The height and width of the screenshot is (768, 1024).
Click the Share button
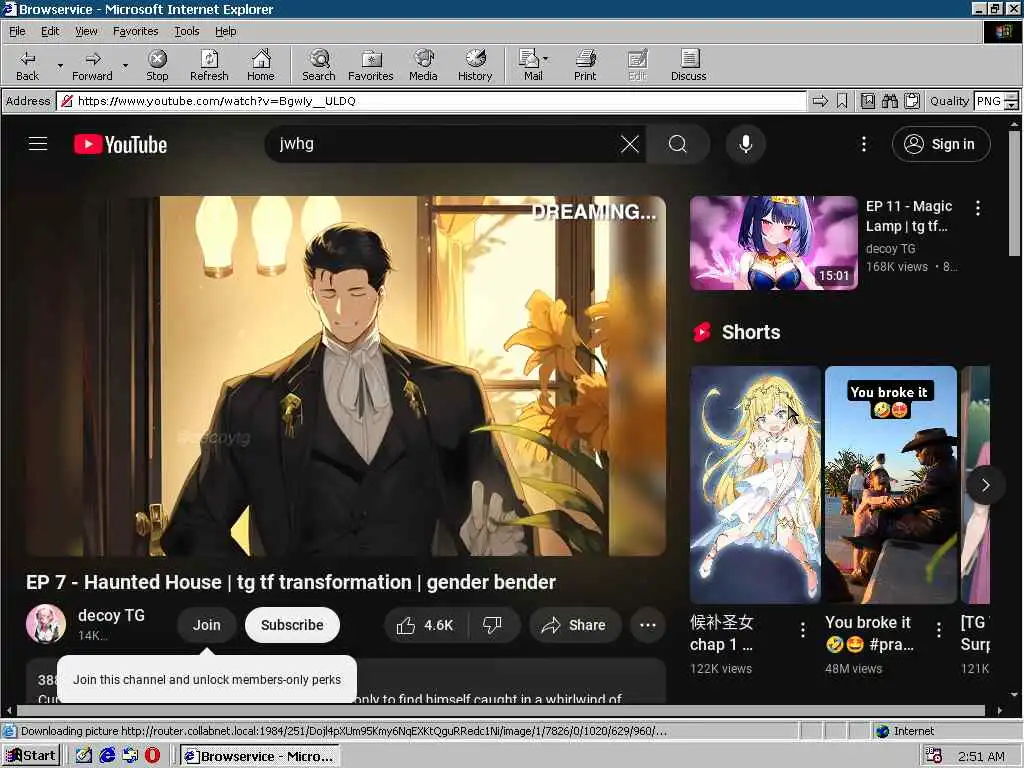point(574,625)
